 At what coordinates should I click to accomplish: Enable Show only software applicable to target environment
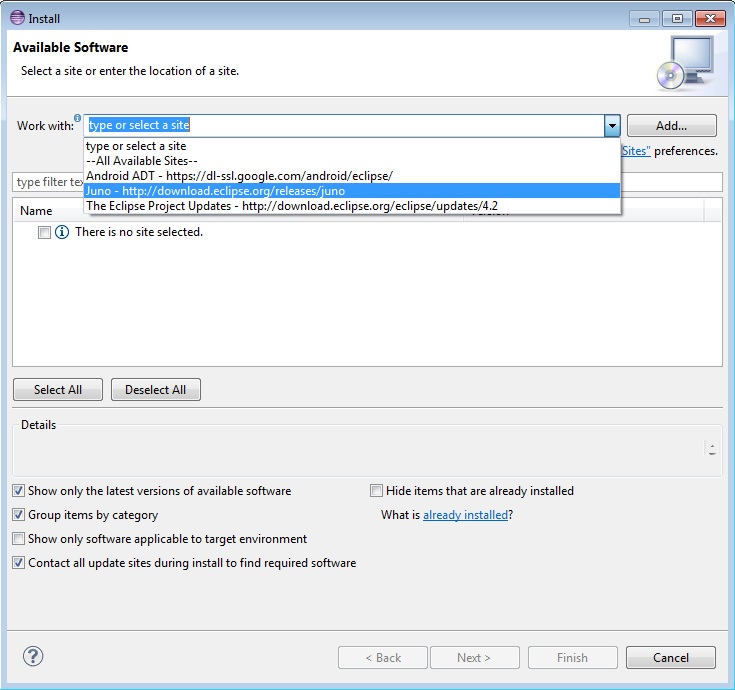click(18, 539)
